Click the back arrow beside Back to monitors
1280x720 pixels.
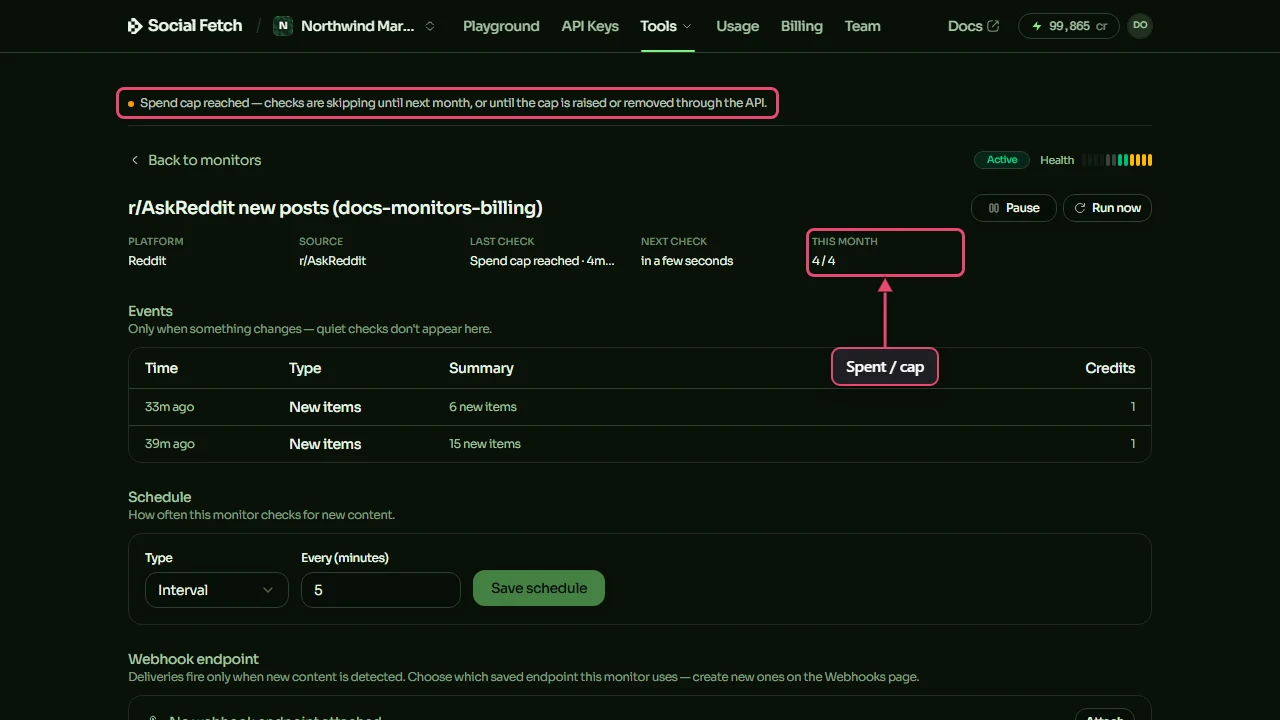point(135,160)
